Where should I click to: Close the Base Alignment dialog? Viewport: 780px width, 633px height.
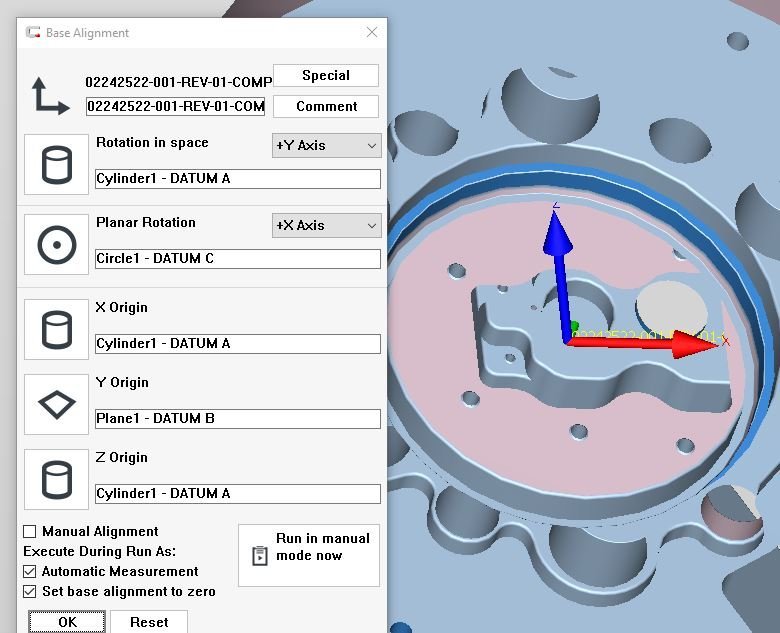point(372,32)
